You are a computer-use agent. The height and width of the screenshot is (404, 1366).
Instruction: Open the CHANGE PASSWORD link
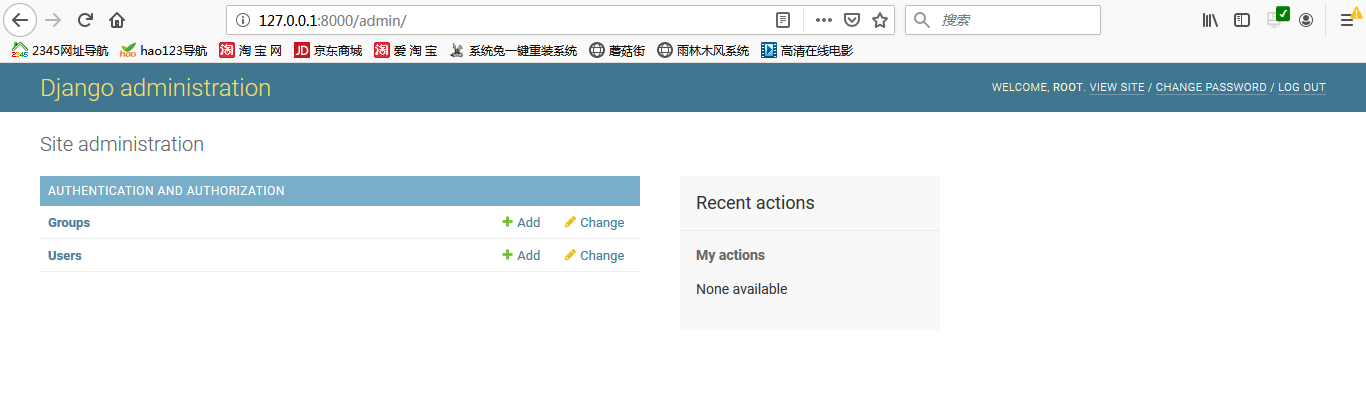1211,88
